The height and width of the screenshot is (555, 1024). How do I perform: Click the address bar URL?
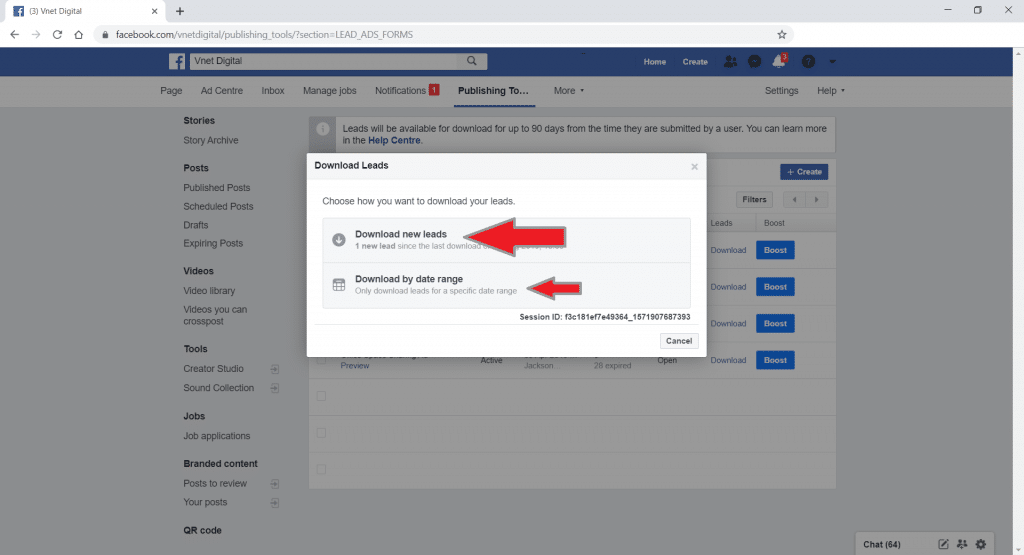(x=264, y=35)
